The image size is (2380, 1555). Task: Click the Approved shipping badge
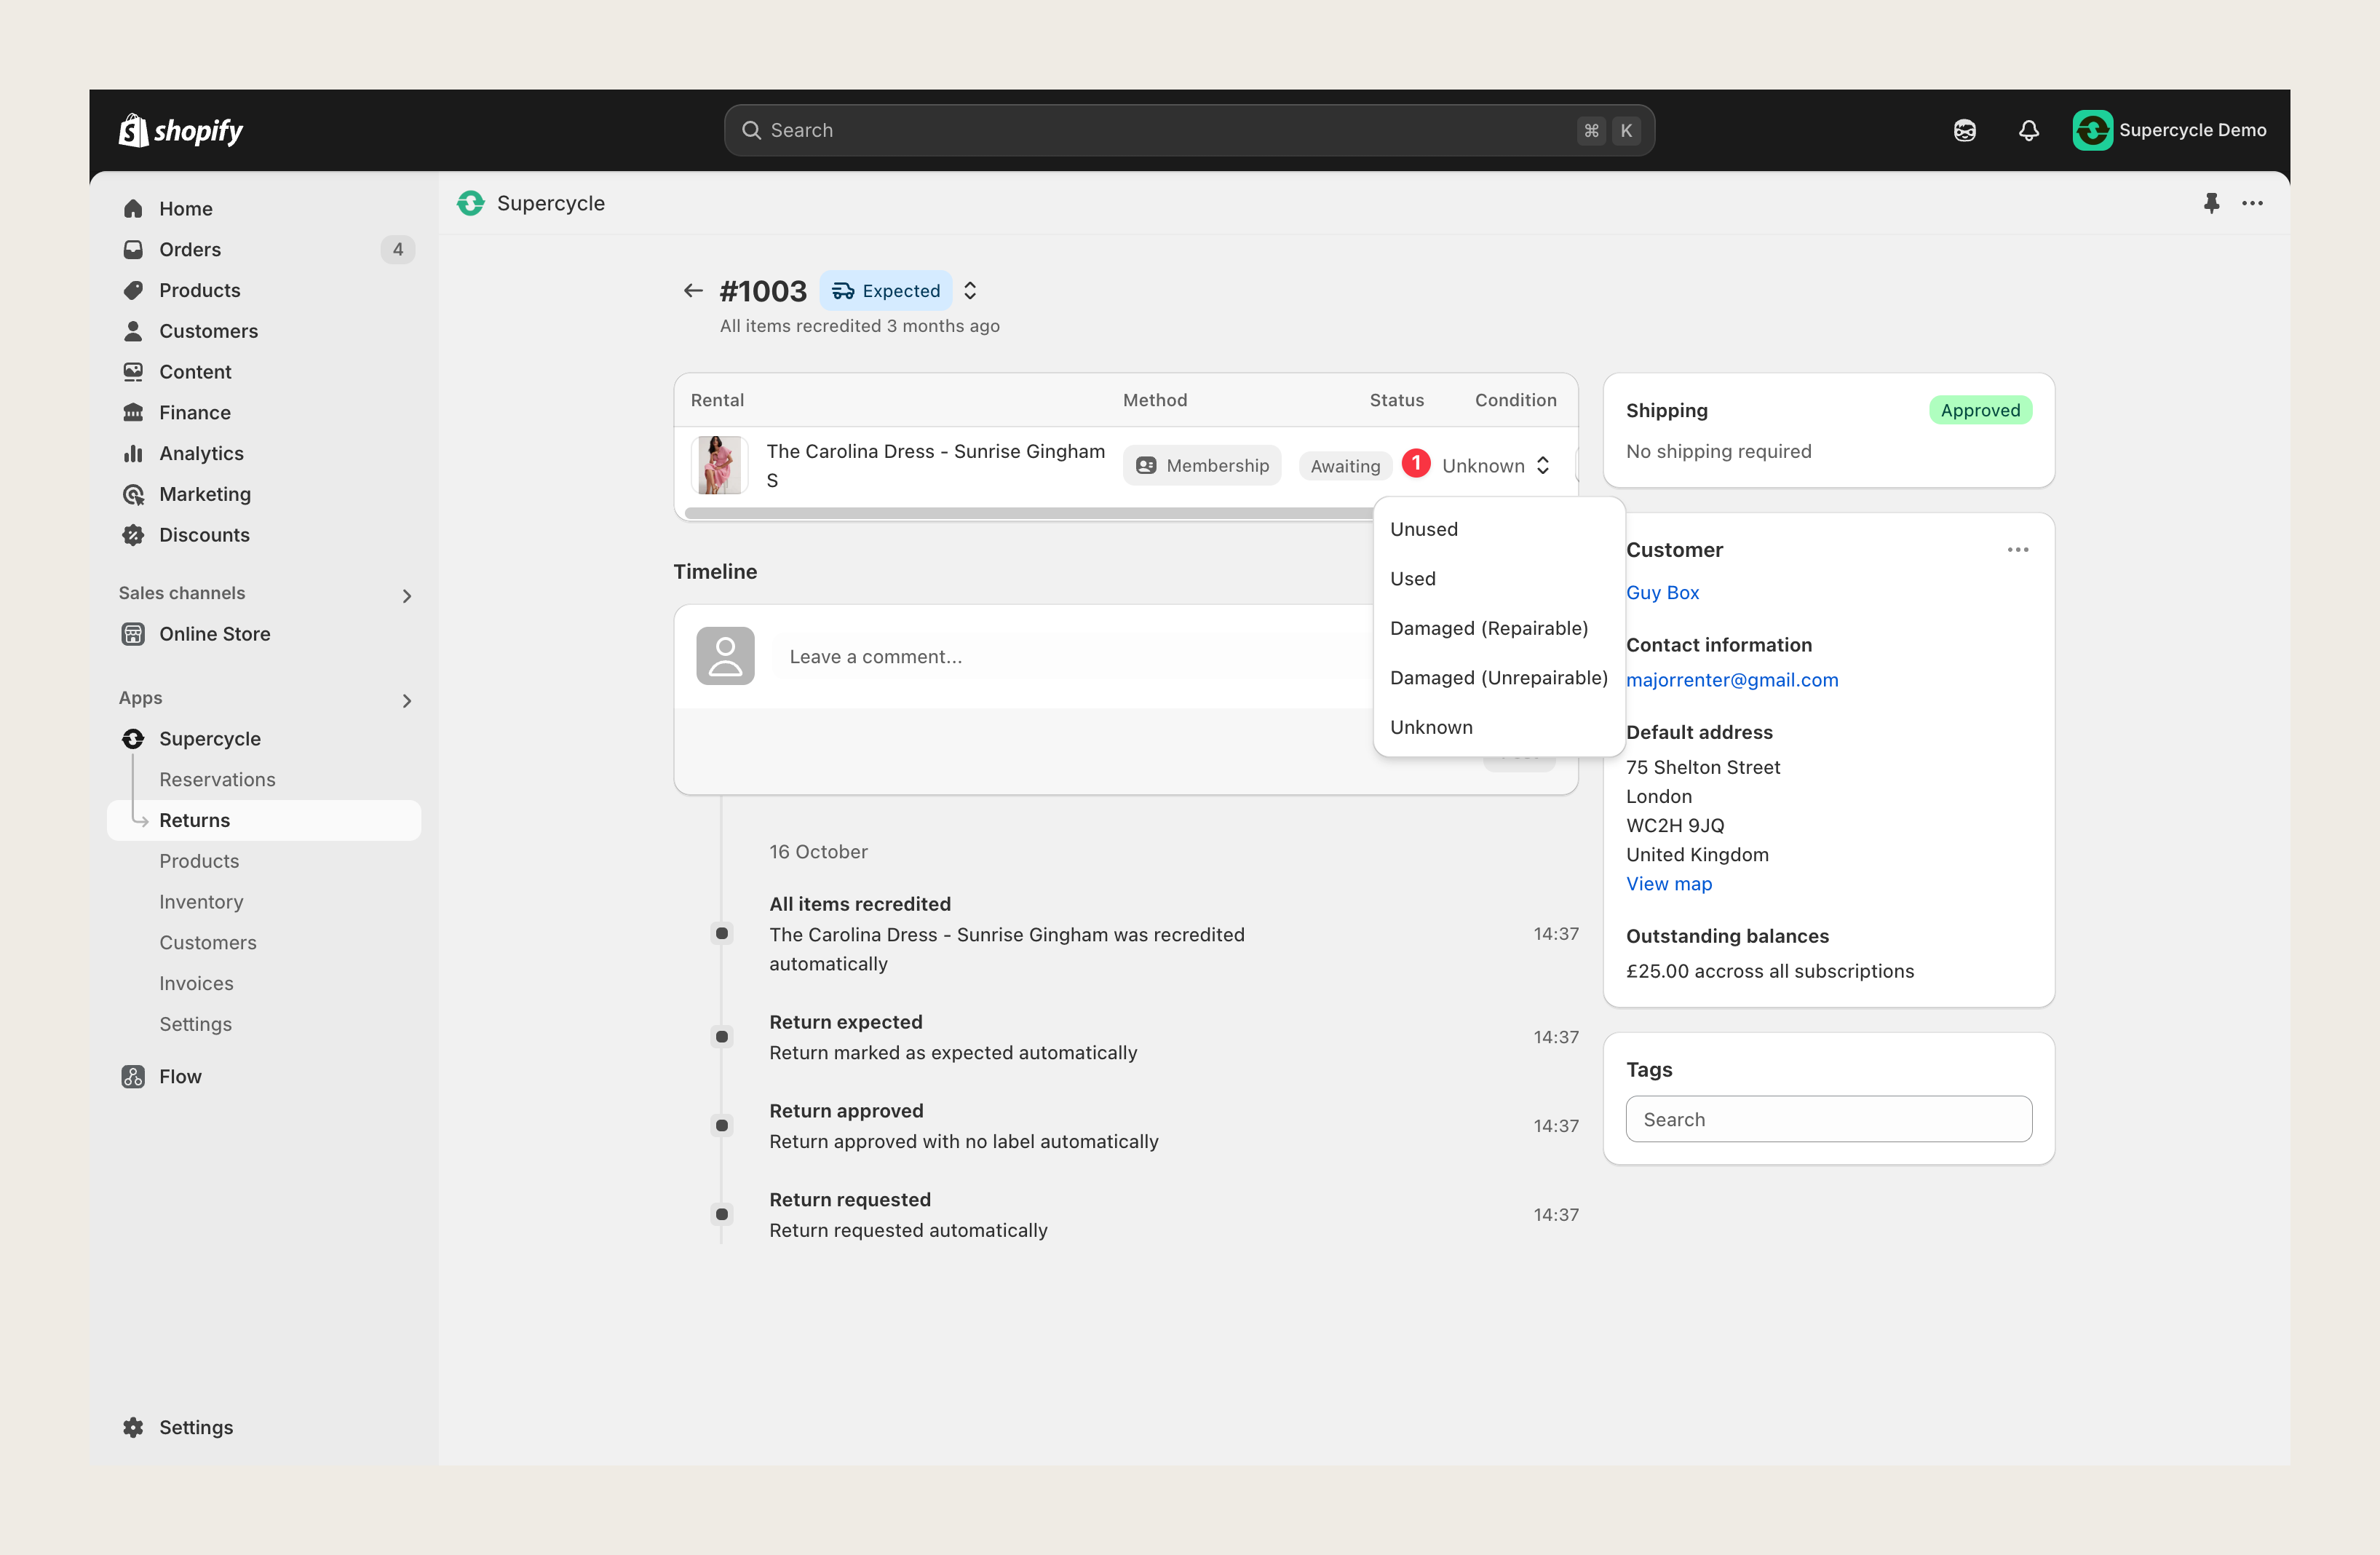pos(1980,410)
